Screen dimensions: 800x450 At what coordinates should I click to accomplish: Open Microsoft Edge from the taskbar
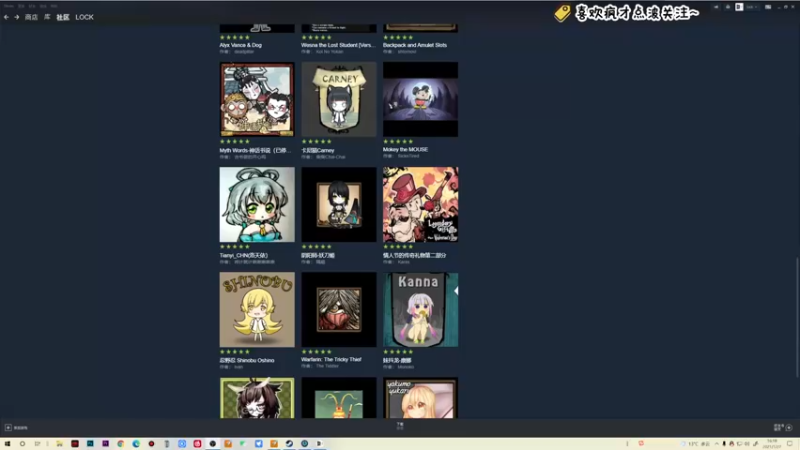[x=136, y=444]
